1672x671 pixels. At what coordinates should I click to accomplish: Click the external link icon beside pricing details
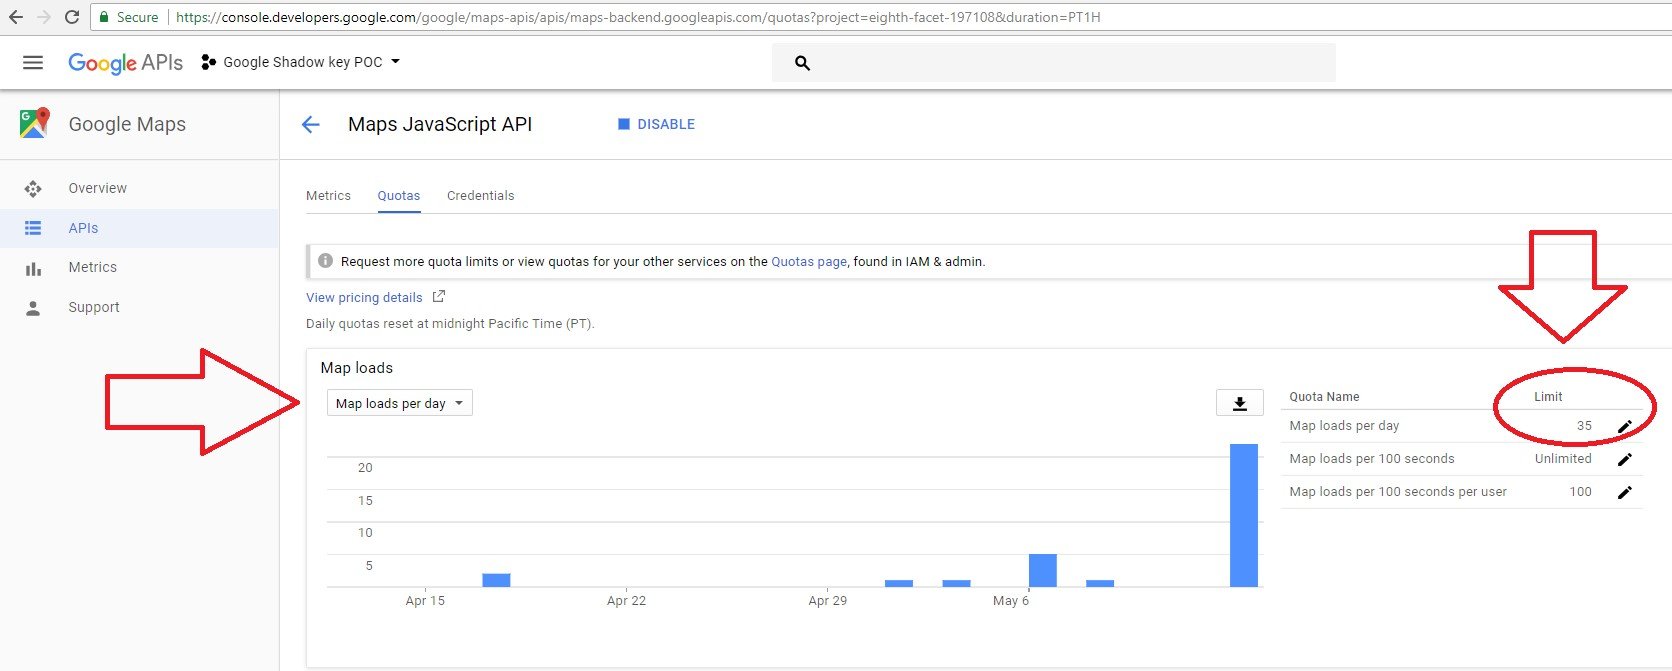click(438, 297)
